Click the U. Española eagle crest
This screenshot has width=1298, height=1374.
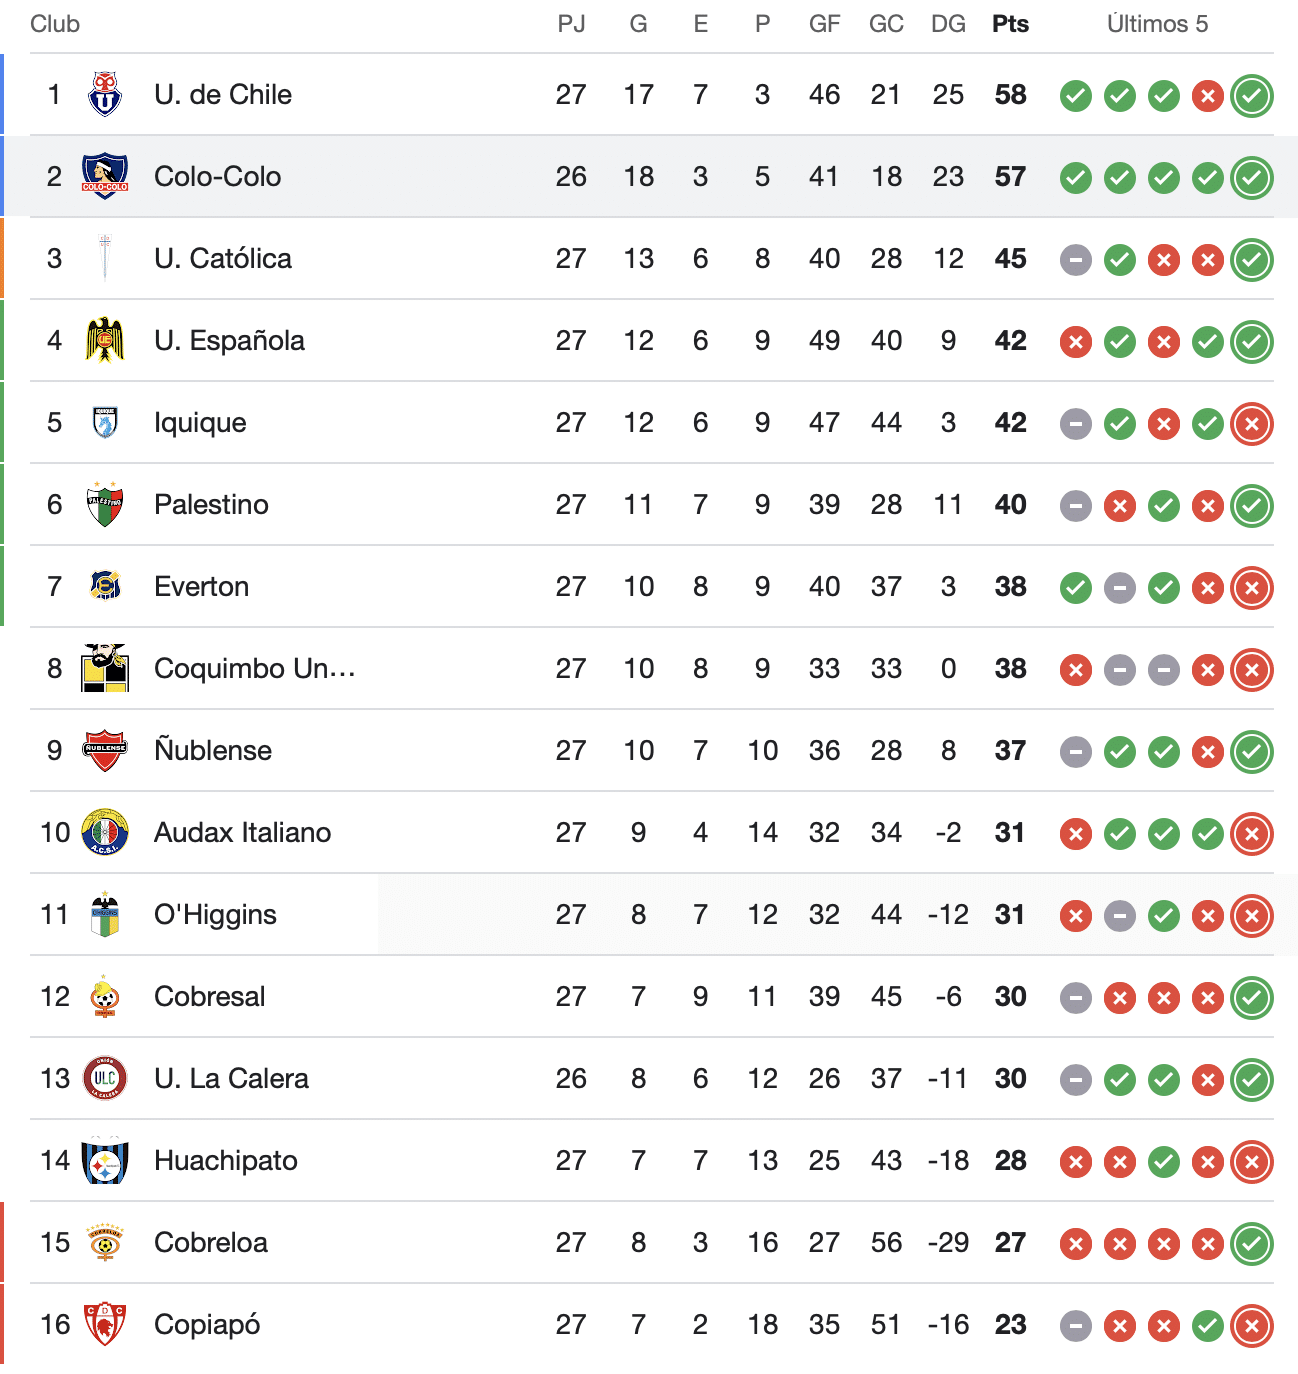105,341
